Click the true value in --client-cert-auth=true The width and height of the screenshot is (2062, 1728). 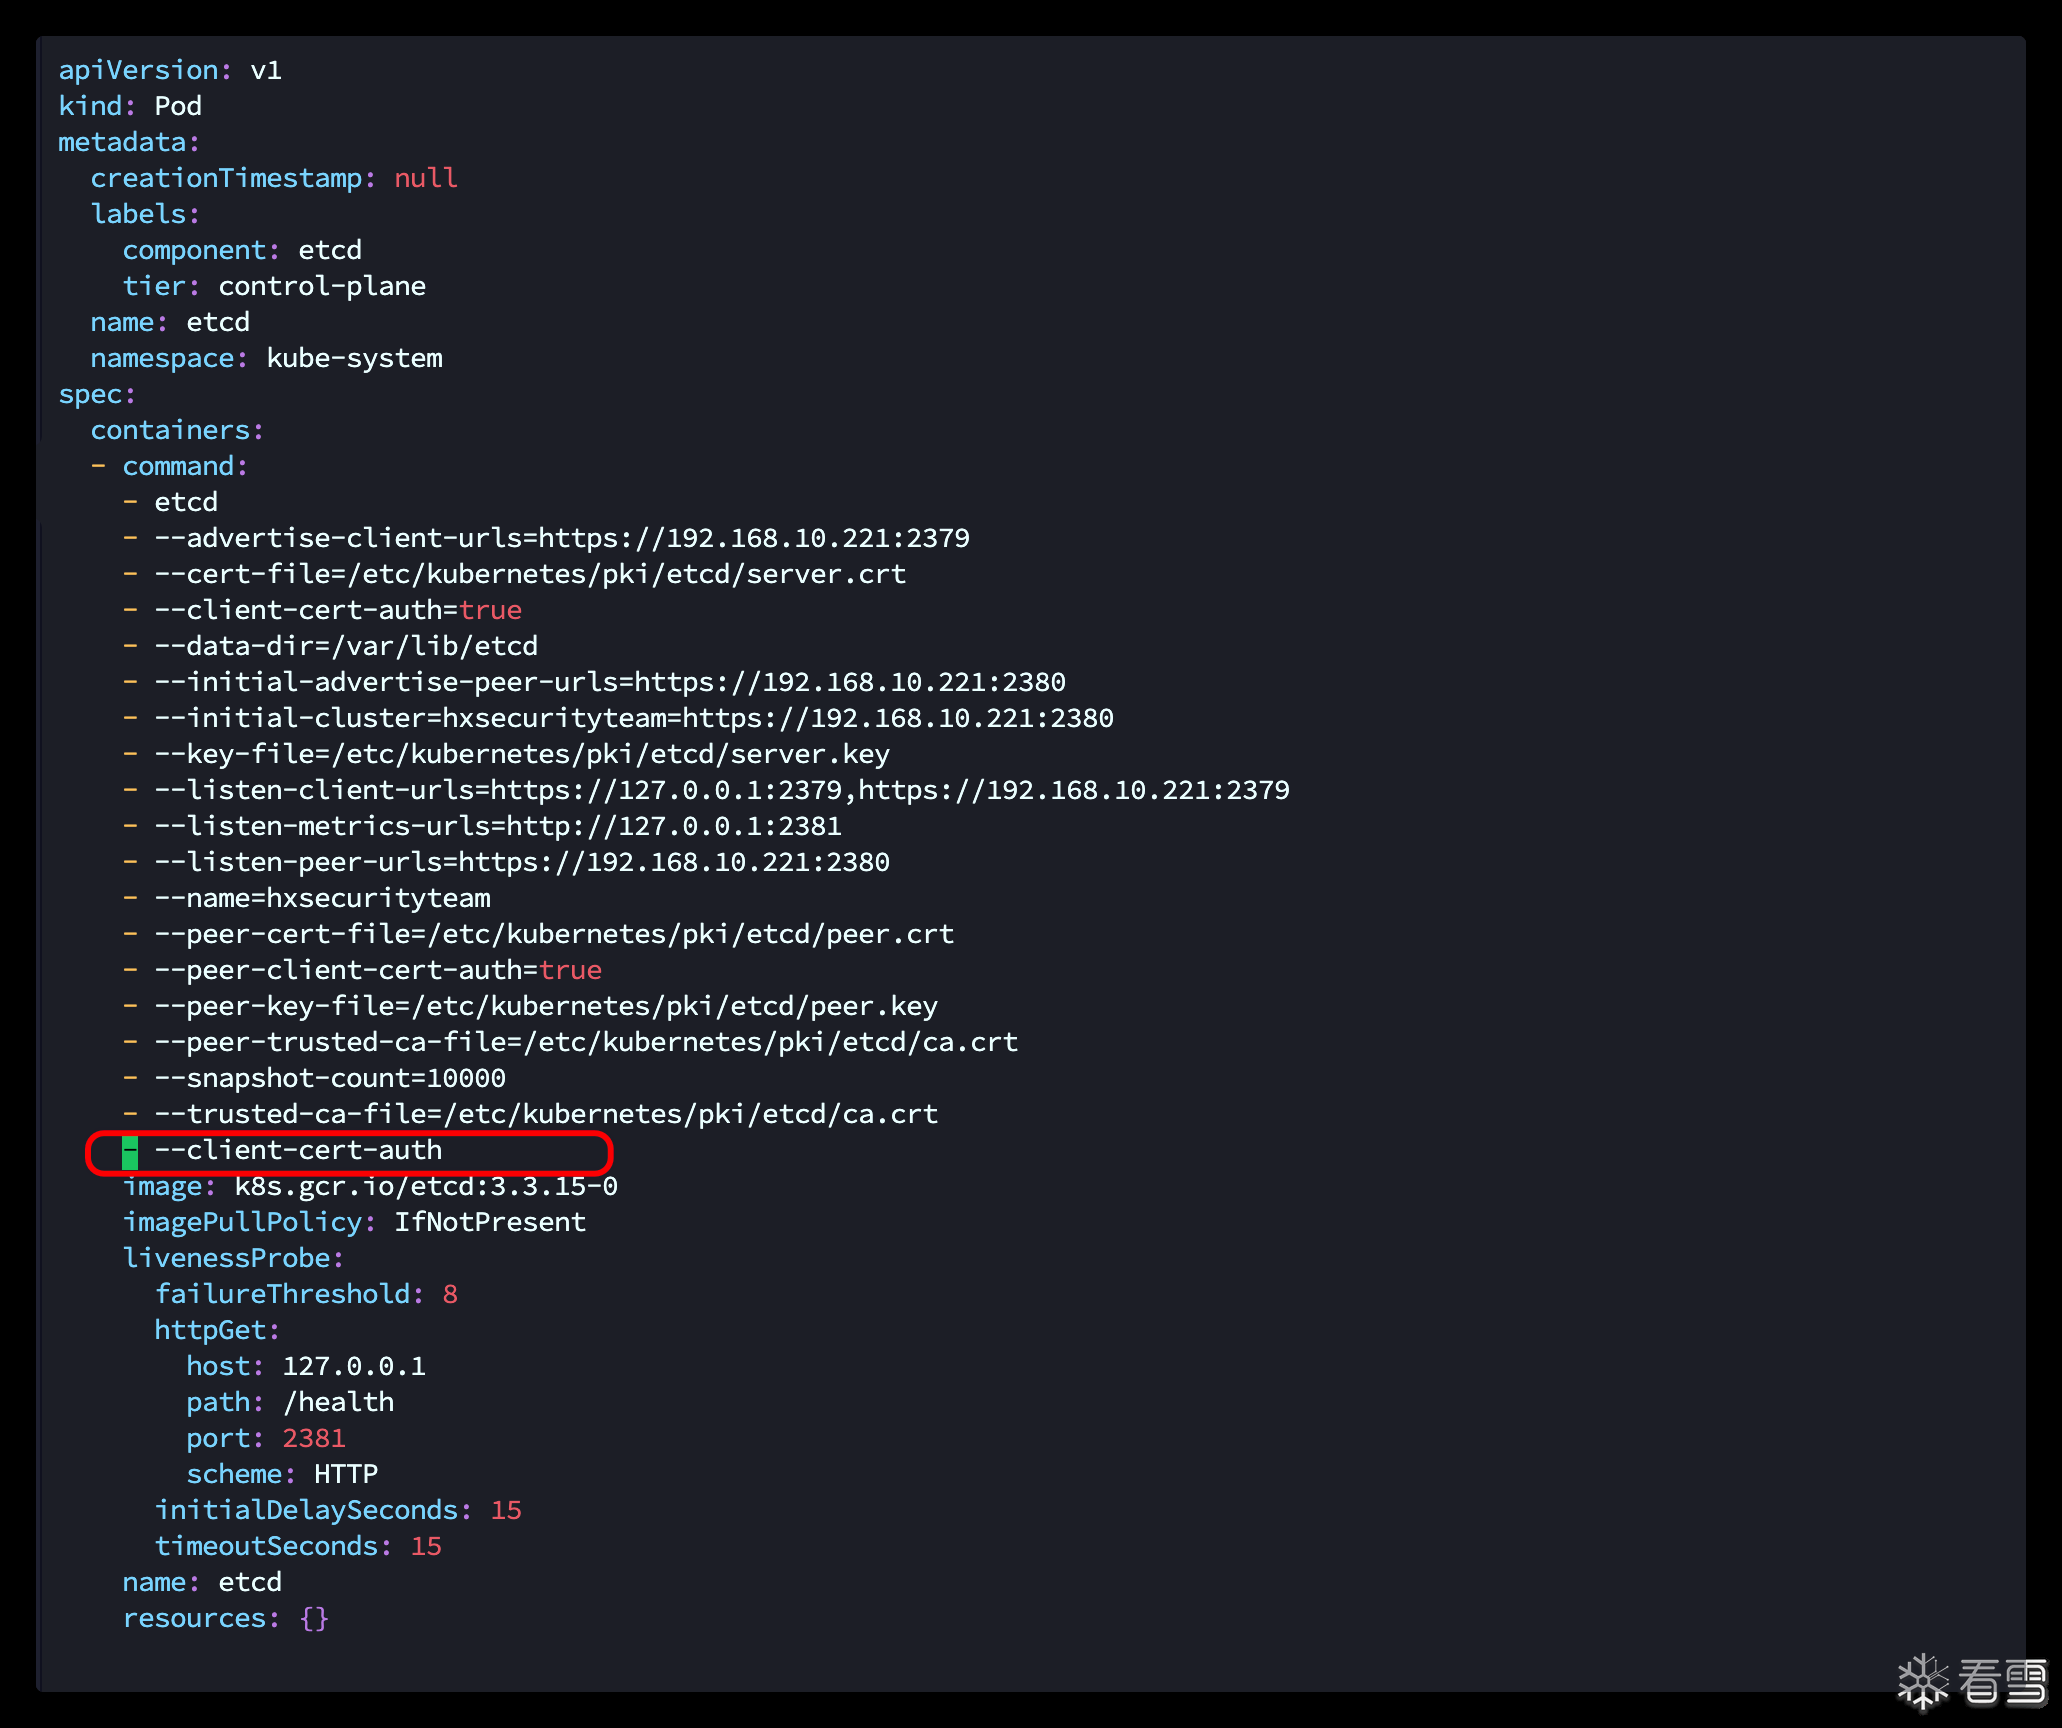coord(490,610)
